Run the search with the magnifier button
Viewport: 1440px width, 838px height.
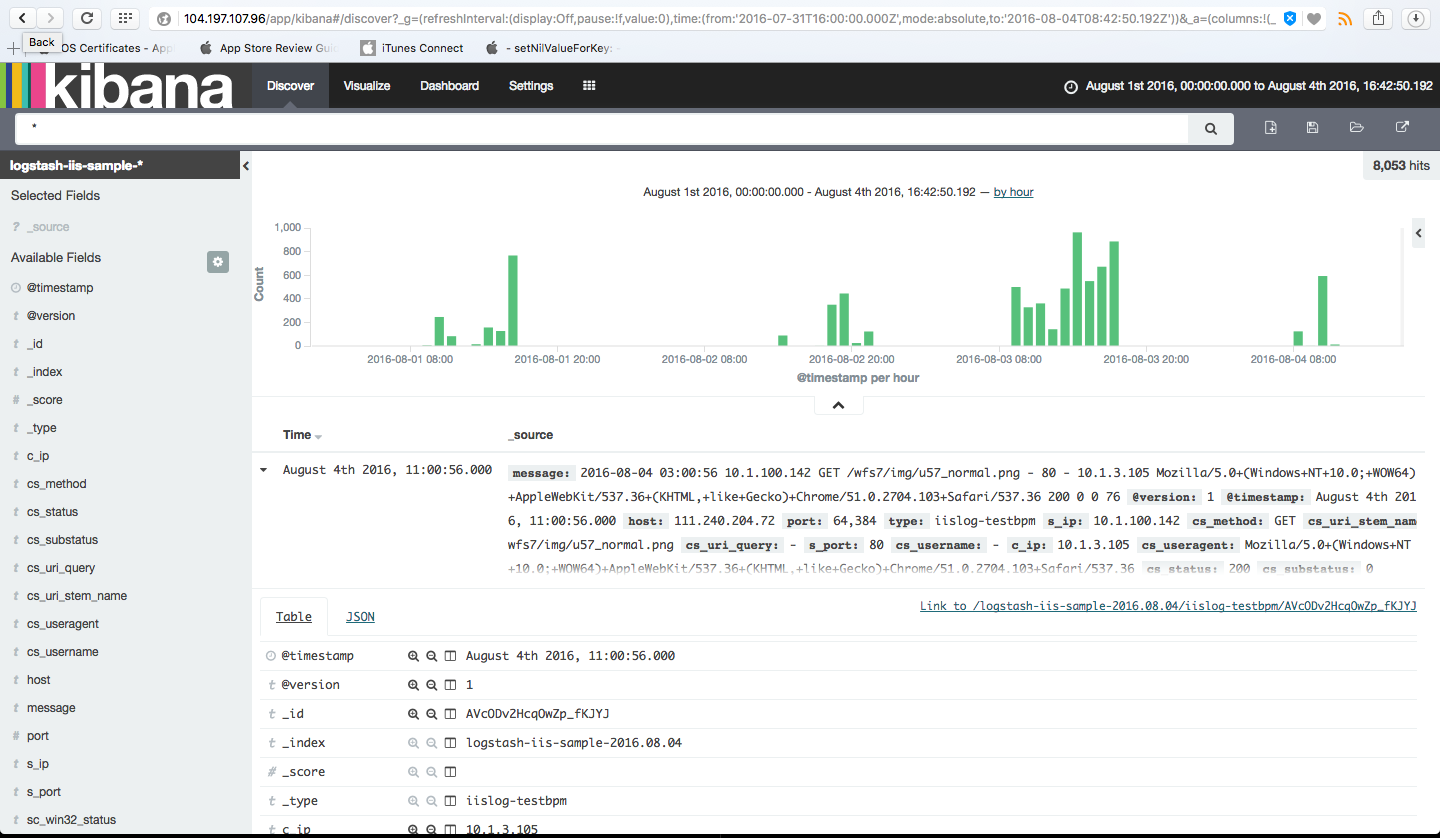point(1210,128)
